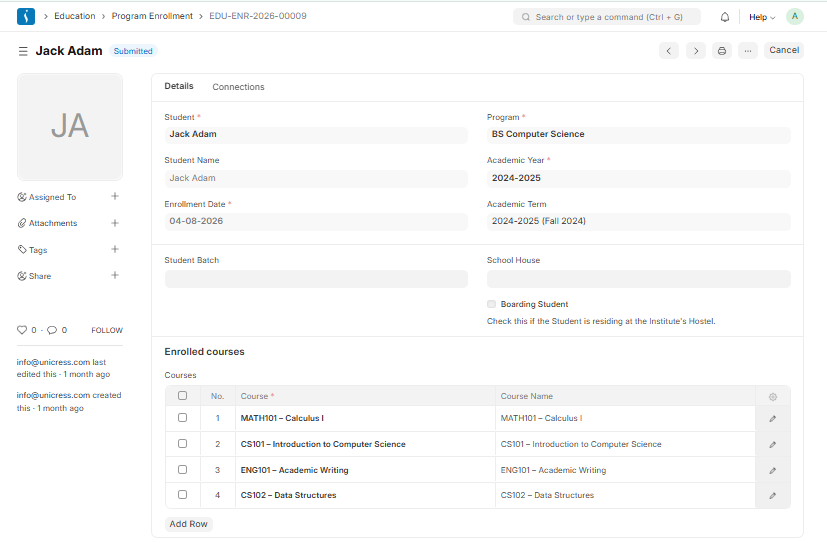Edit the CS102 Data Structures row pencil
The height and width of the screenshot is (543, 827).
click(773, 496)
